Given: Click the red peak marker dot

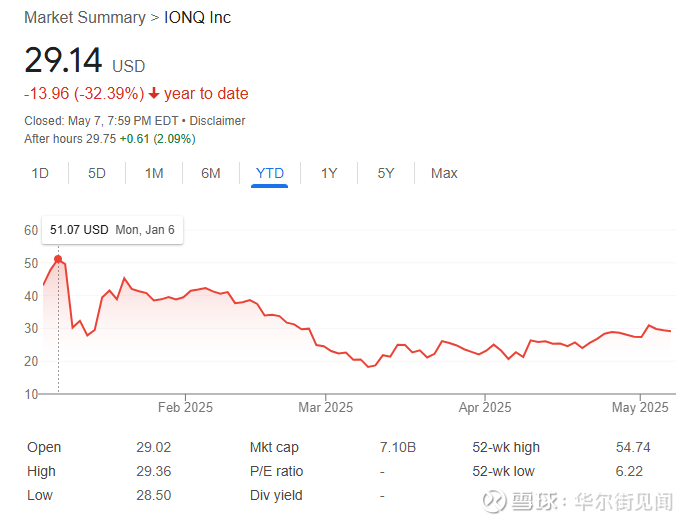Looking at the screenshot, I should click(x=58, y=259).
